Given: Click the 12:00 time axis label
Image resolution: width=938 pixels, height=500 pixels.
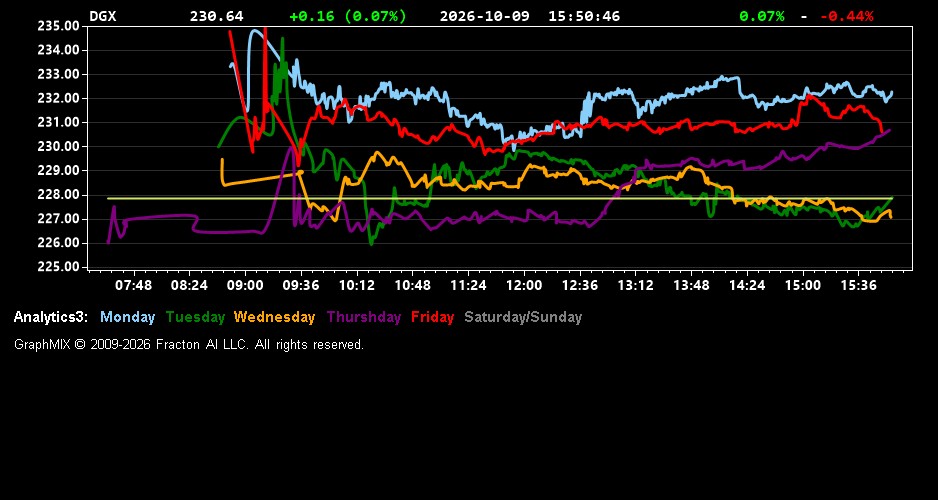Looking at the screenshot, I should click(x=524, y=285).
